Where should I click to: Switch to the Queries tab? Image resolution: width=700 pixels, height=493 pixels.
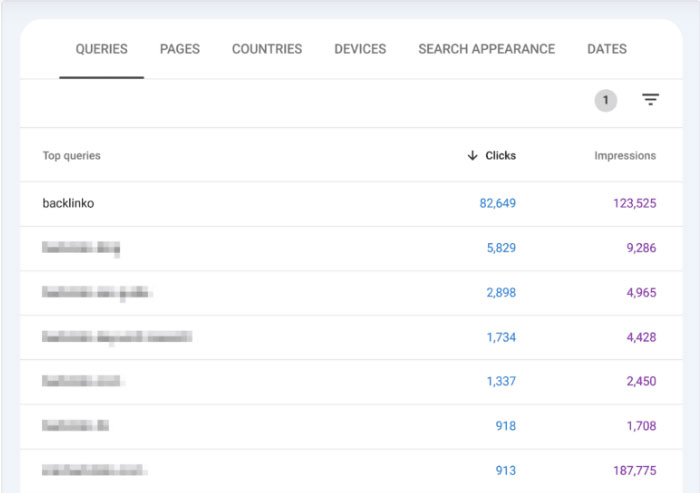(101, 49)
